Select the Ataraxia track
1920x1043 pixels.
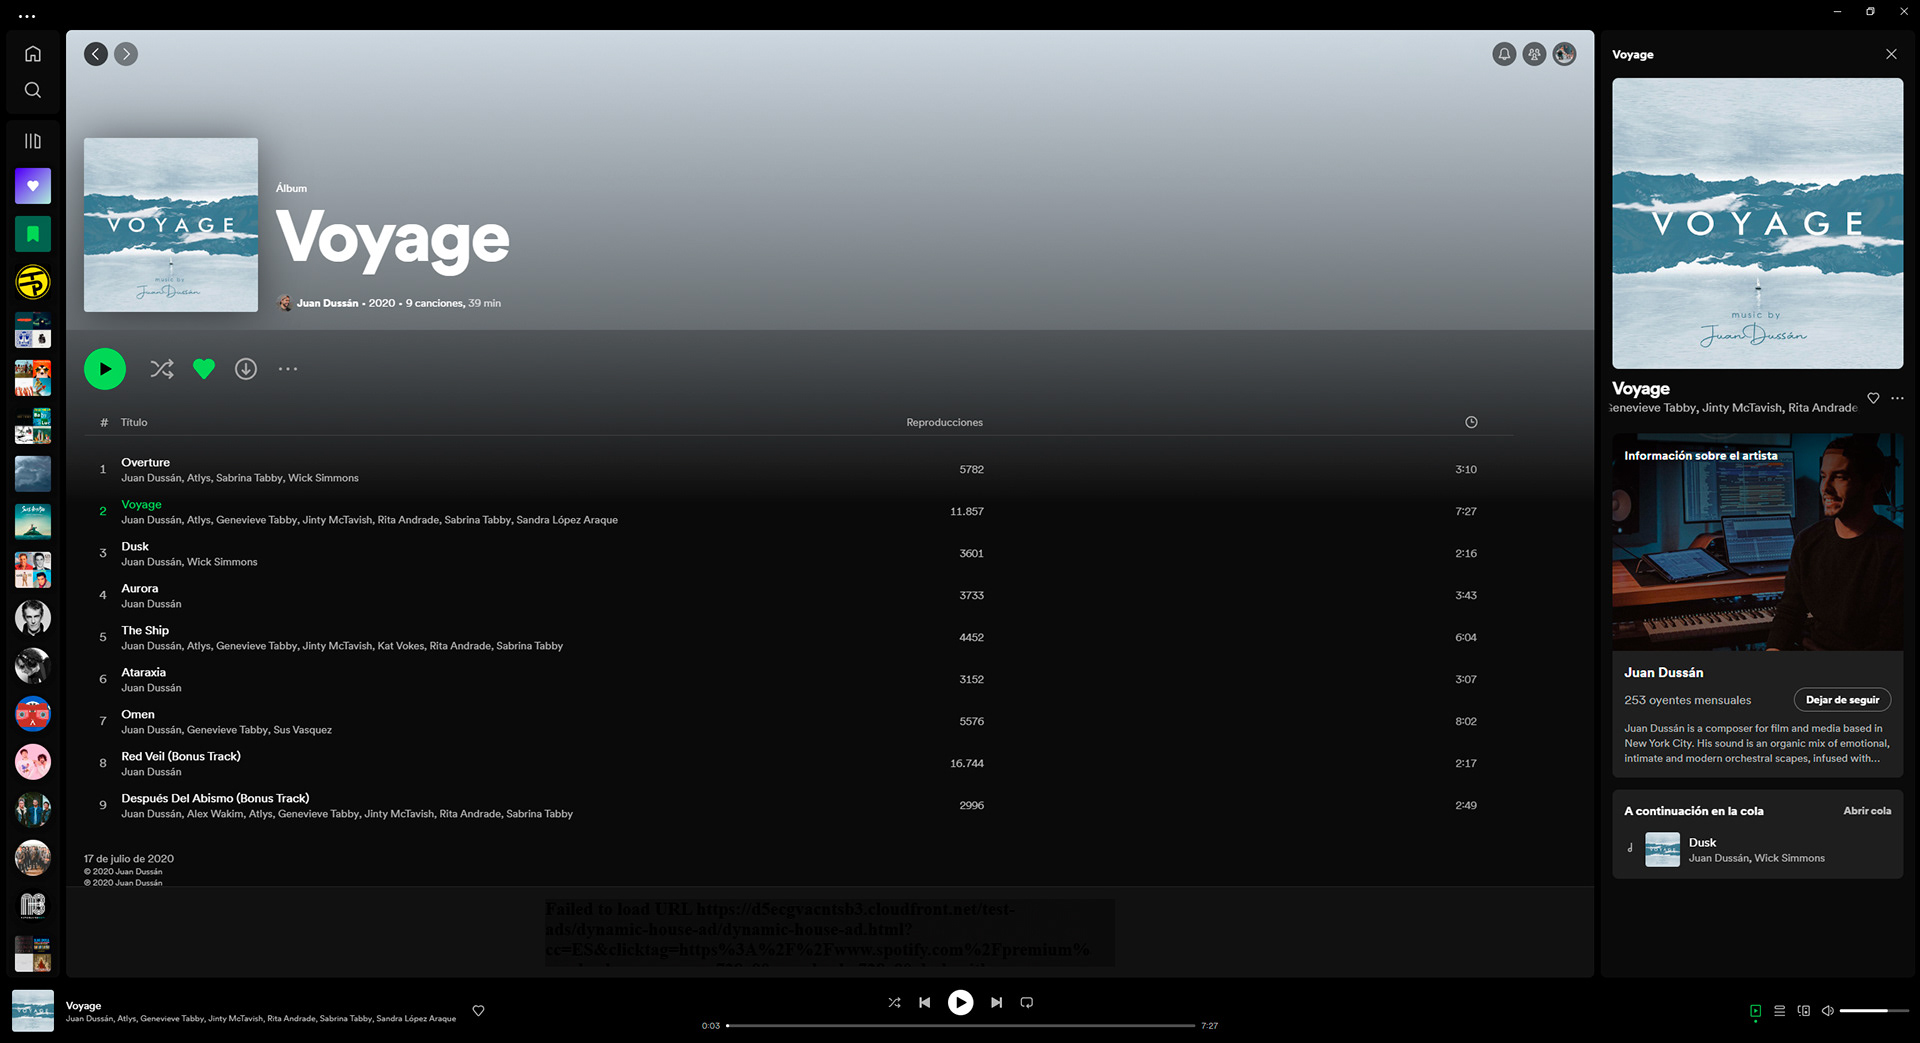[798, 680]
